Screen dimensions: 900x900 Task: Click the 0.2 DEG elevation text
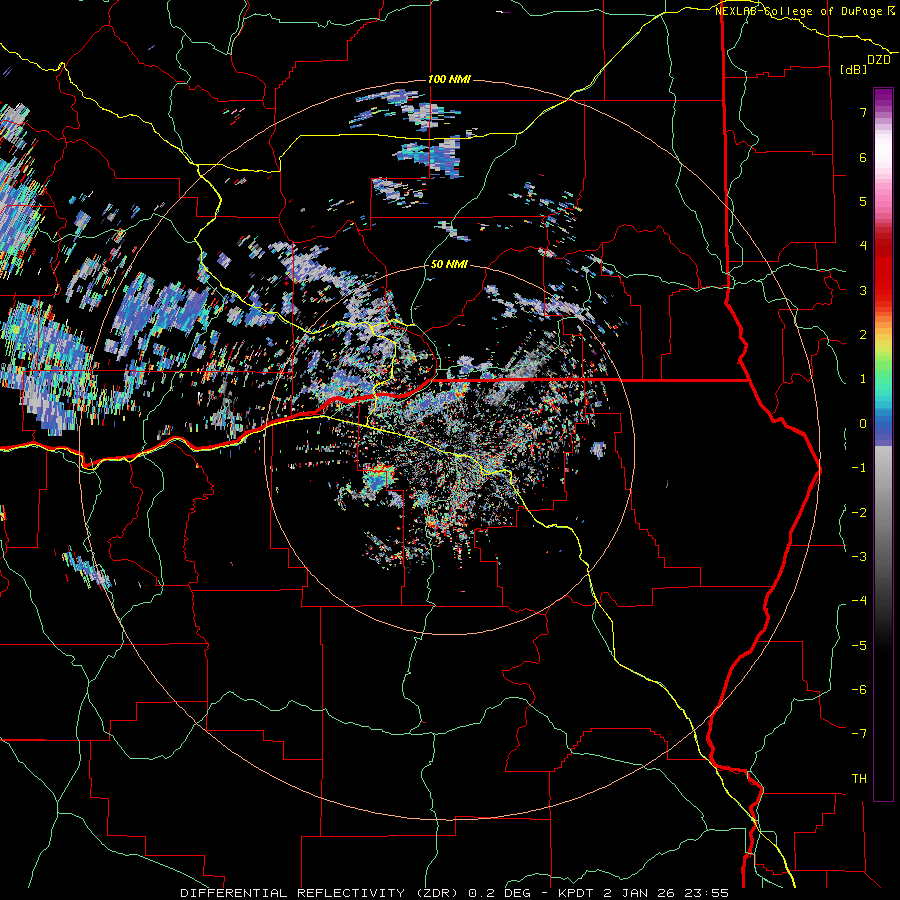click(x=499, y=893)
